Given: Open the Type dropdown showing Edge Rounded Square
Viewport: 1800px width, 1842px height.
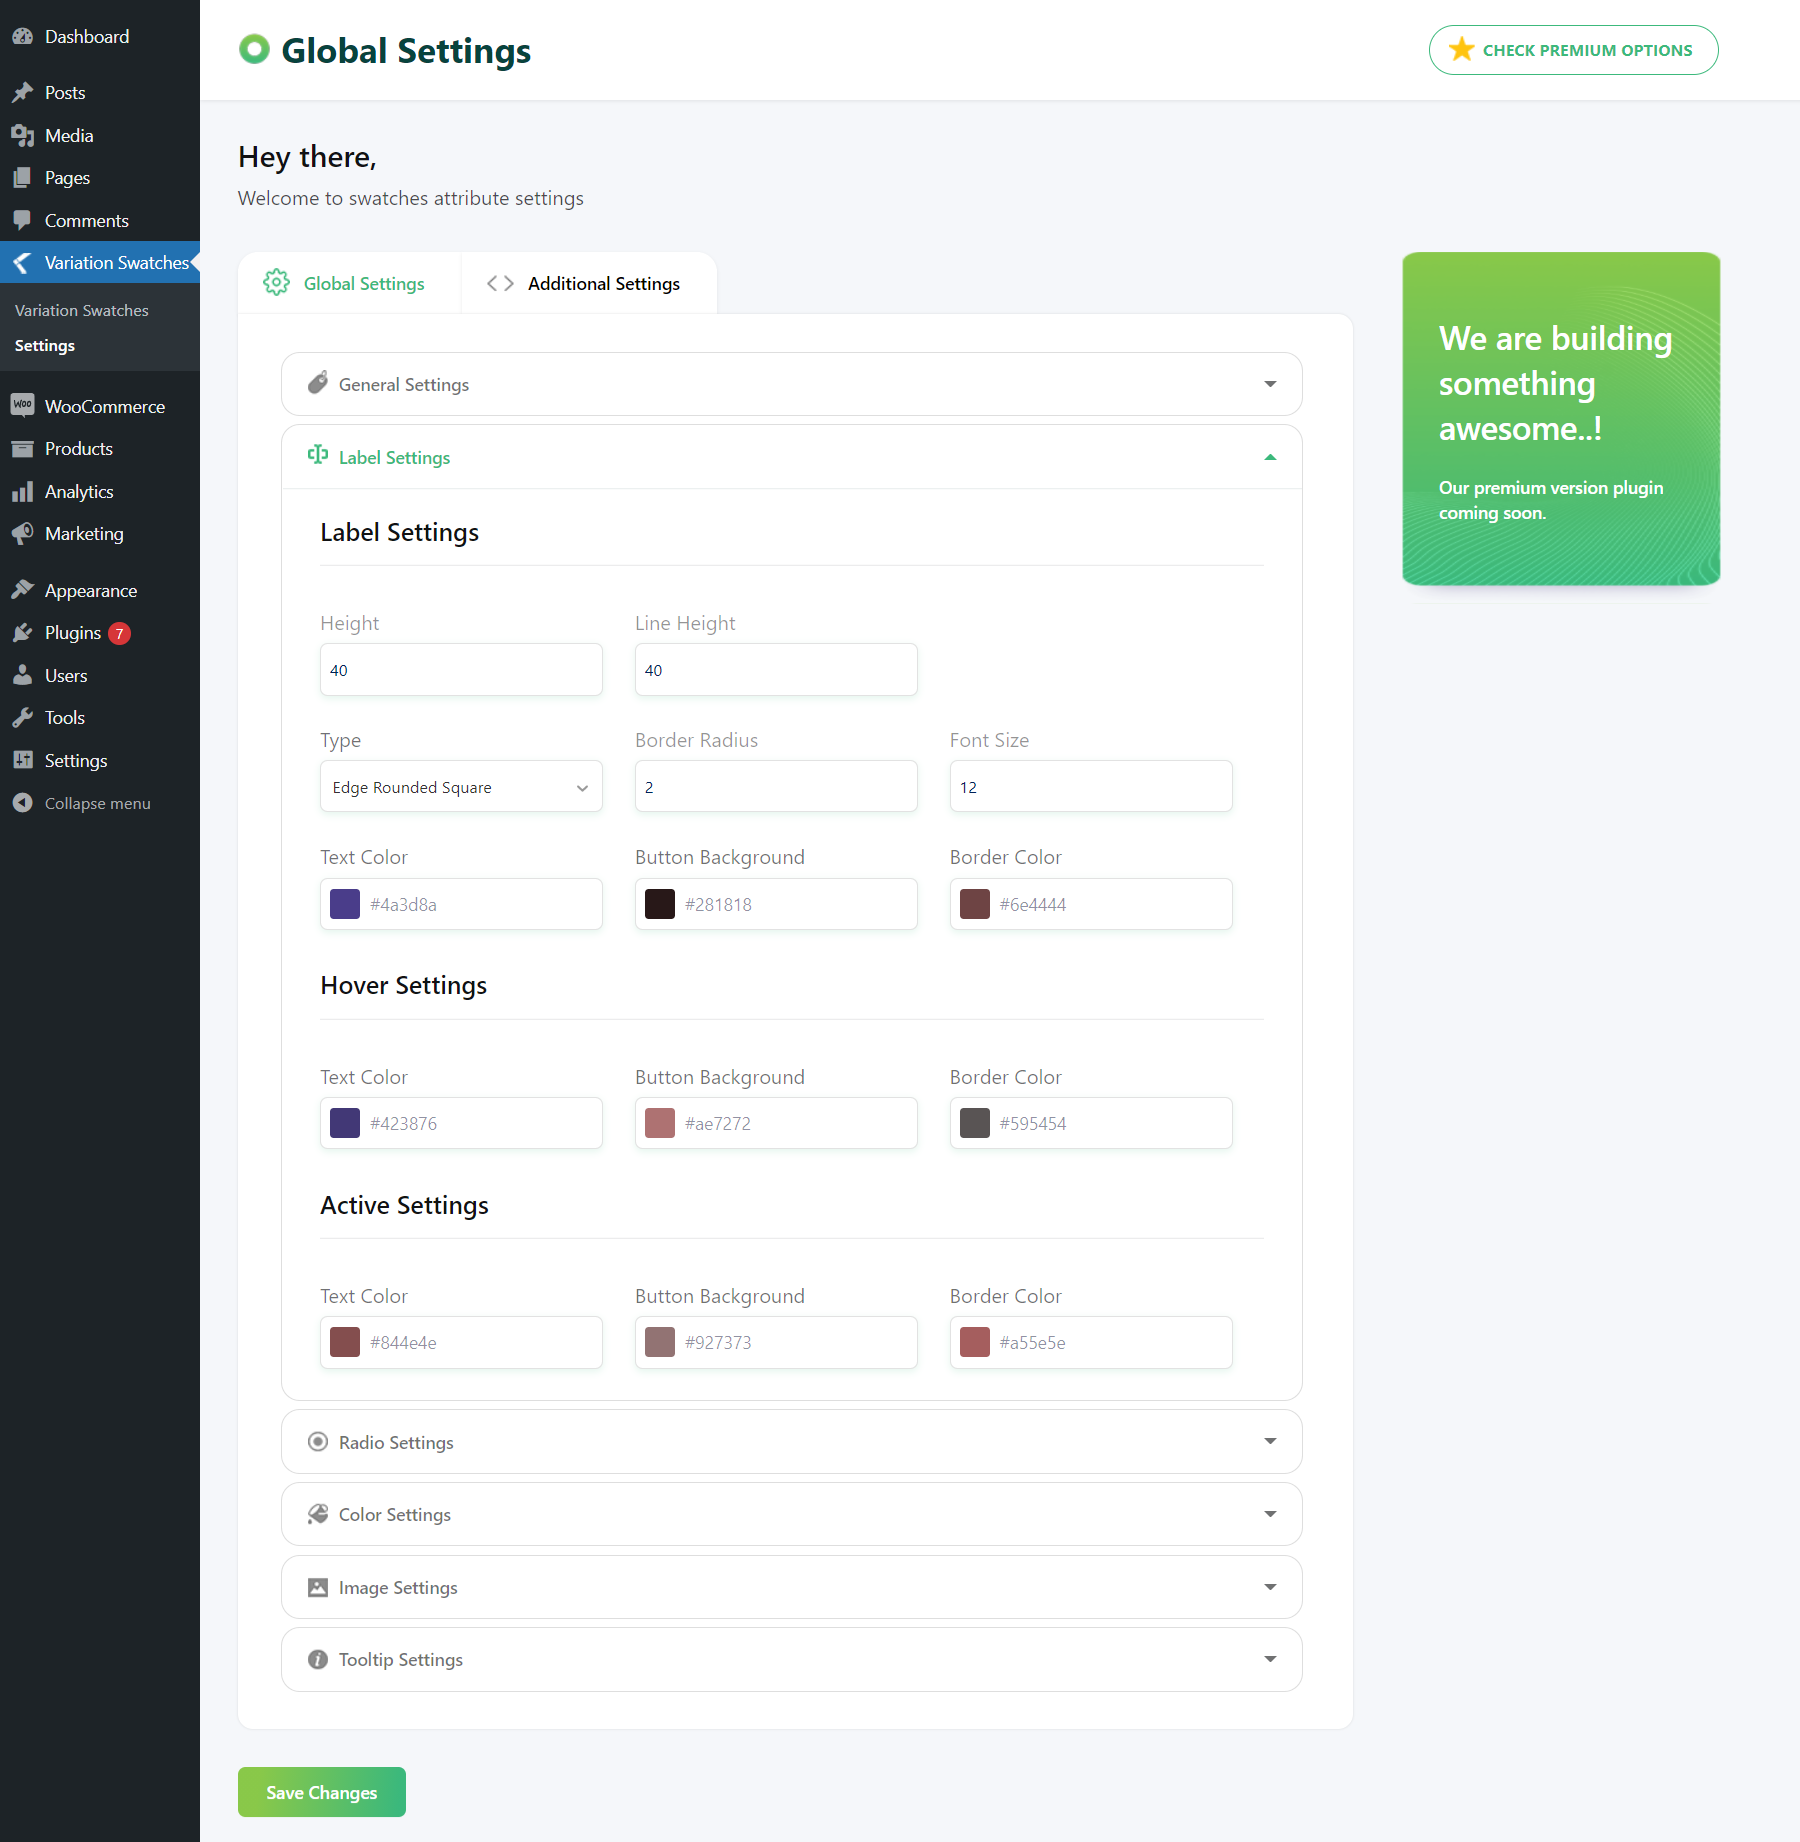Looking at the screenshot, I should pyautogui.click(x=461, y=787).
